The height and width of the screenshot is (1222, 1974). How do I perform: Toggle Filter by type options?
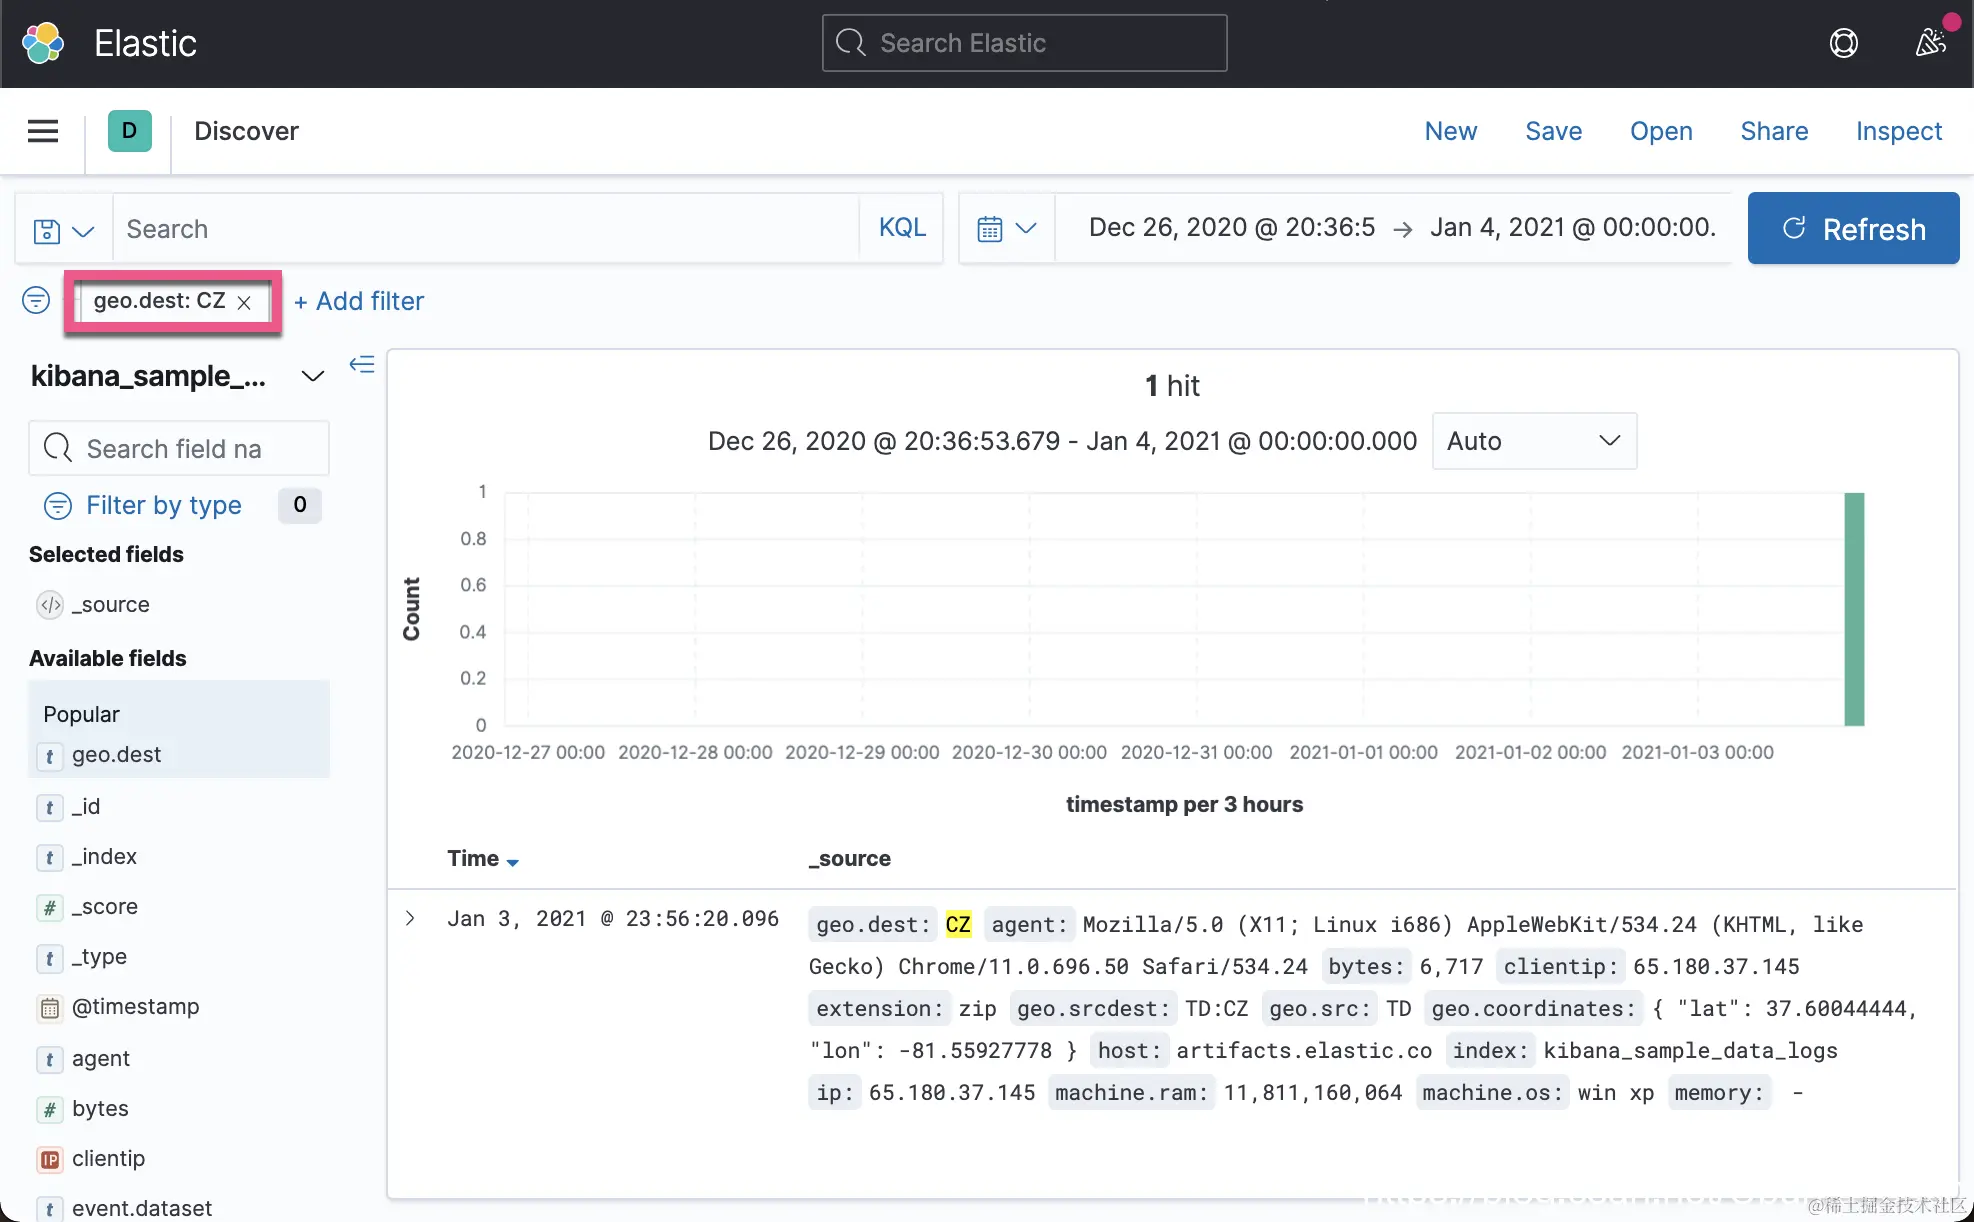(x=163, y=505)
